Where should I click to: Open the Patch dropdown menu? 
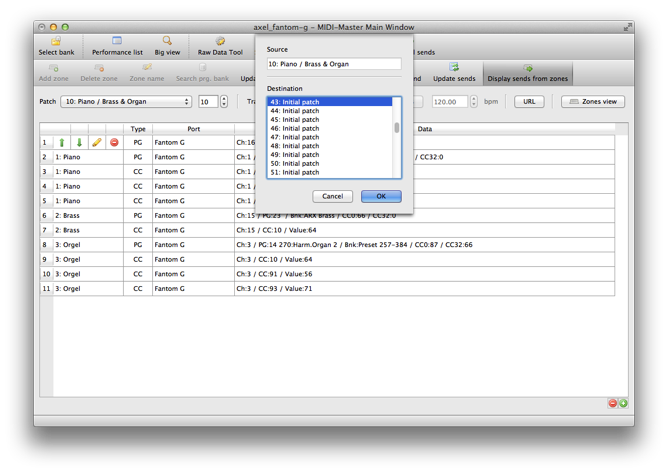126,102
